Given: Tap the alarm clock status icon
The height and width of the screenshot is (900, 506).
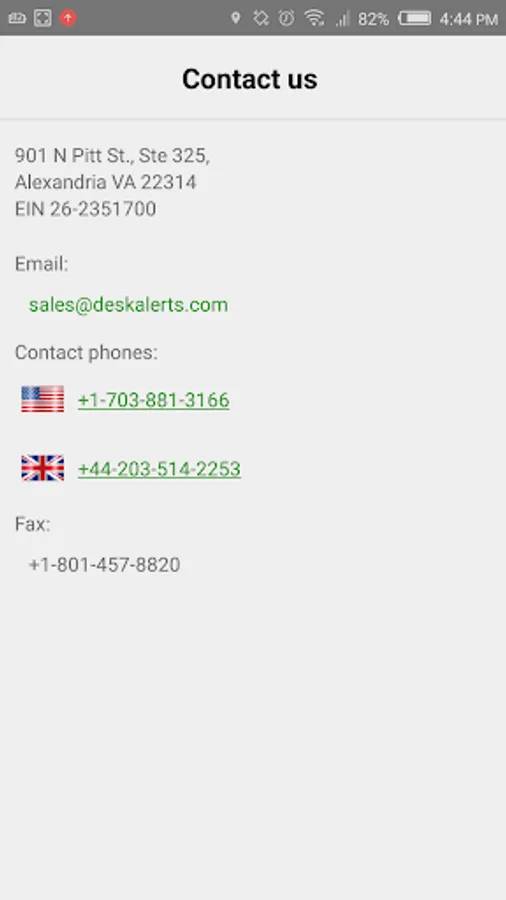Looking at the screenshot, I should coord(286,18).
